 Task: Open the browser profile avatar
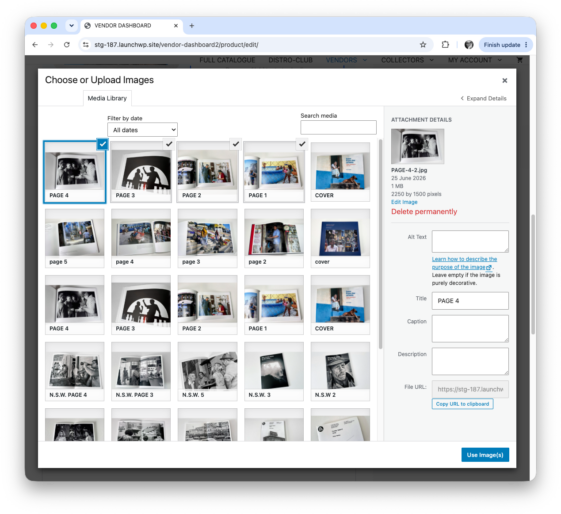click(469, 45)
